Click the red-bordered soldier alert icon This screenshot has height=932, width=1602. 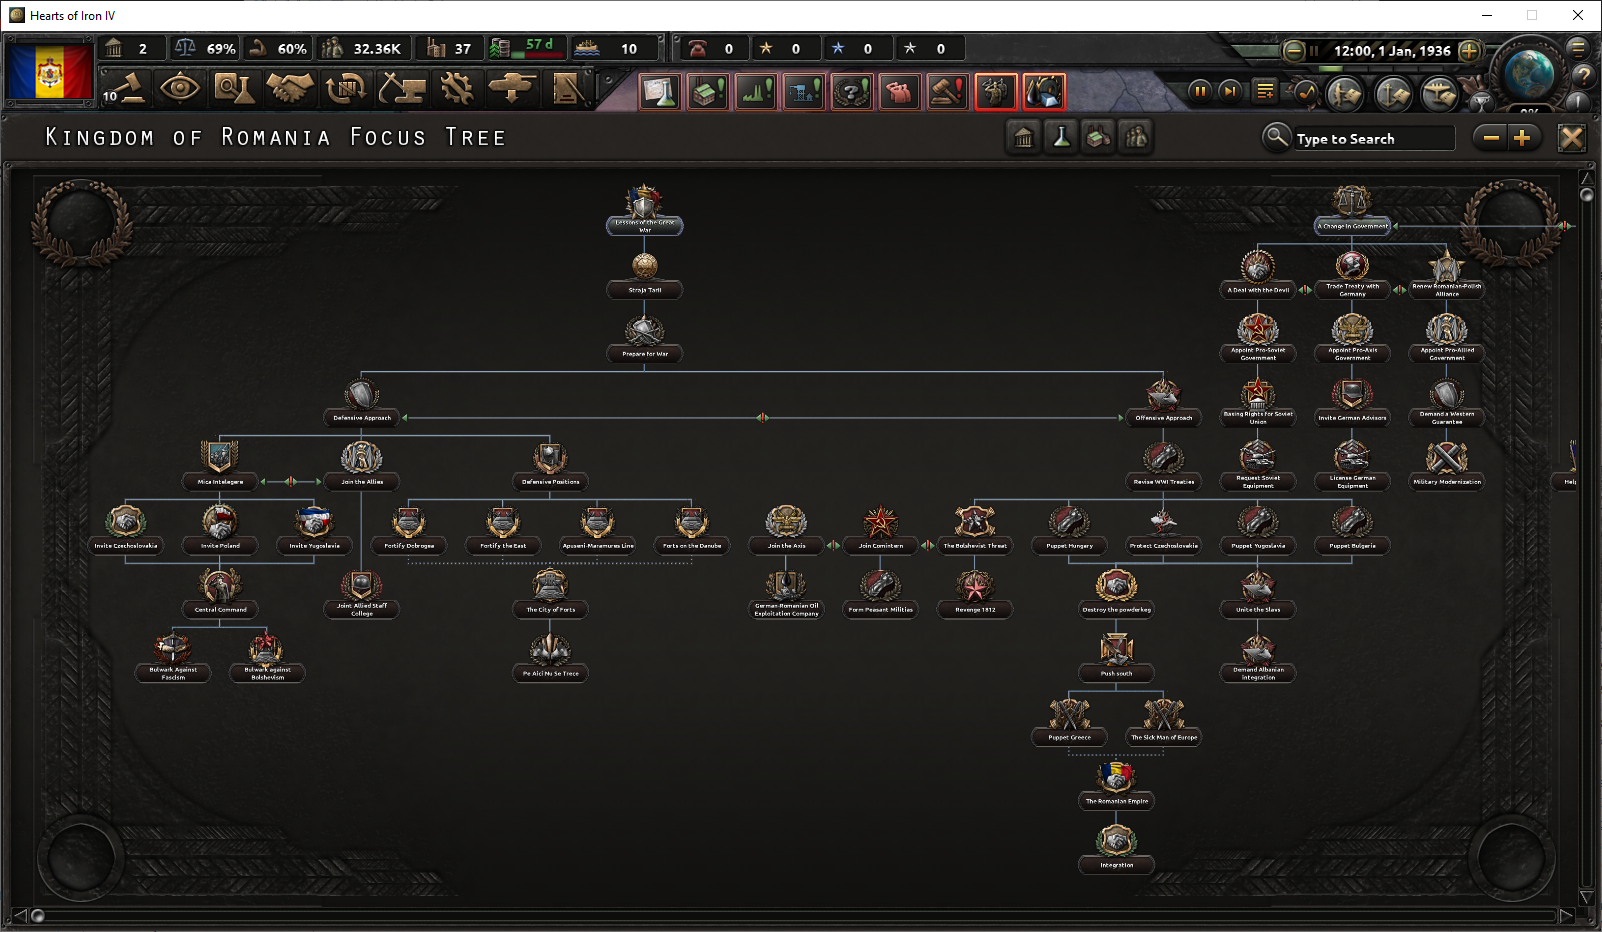[x=996, y=92]
